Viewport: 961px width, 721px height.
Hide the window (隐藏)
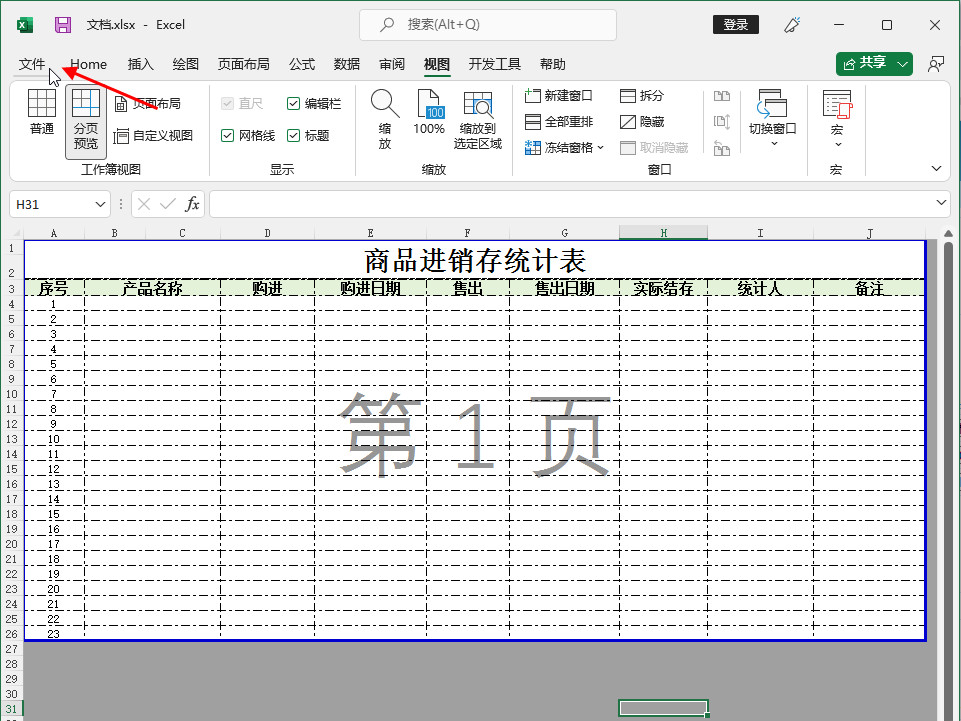642,121
